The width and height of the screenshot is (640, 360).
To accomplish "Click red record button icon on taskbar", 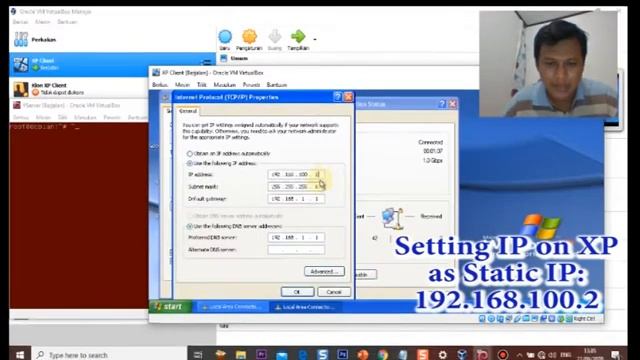I will tap(503, 355).
